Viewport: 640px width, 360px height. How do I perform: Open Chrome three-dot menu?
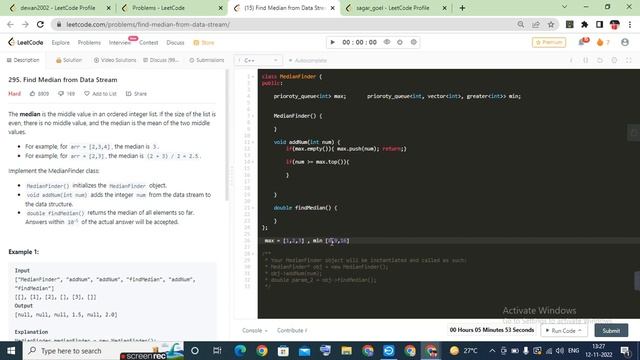[629, 24]
